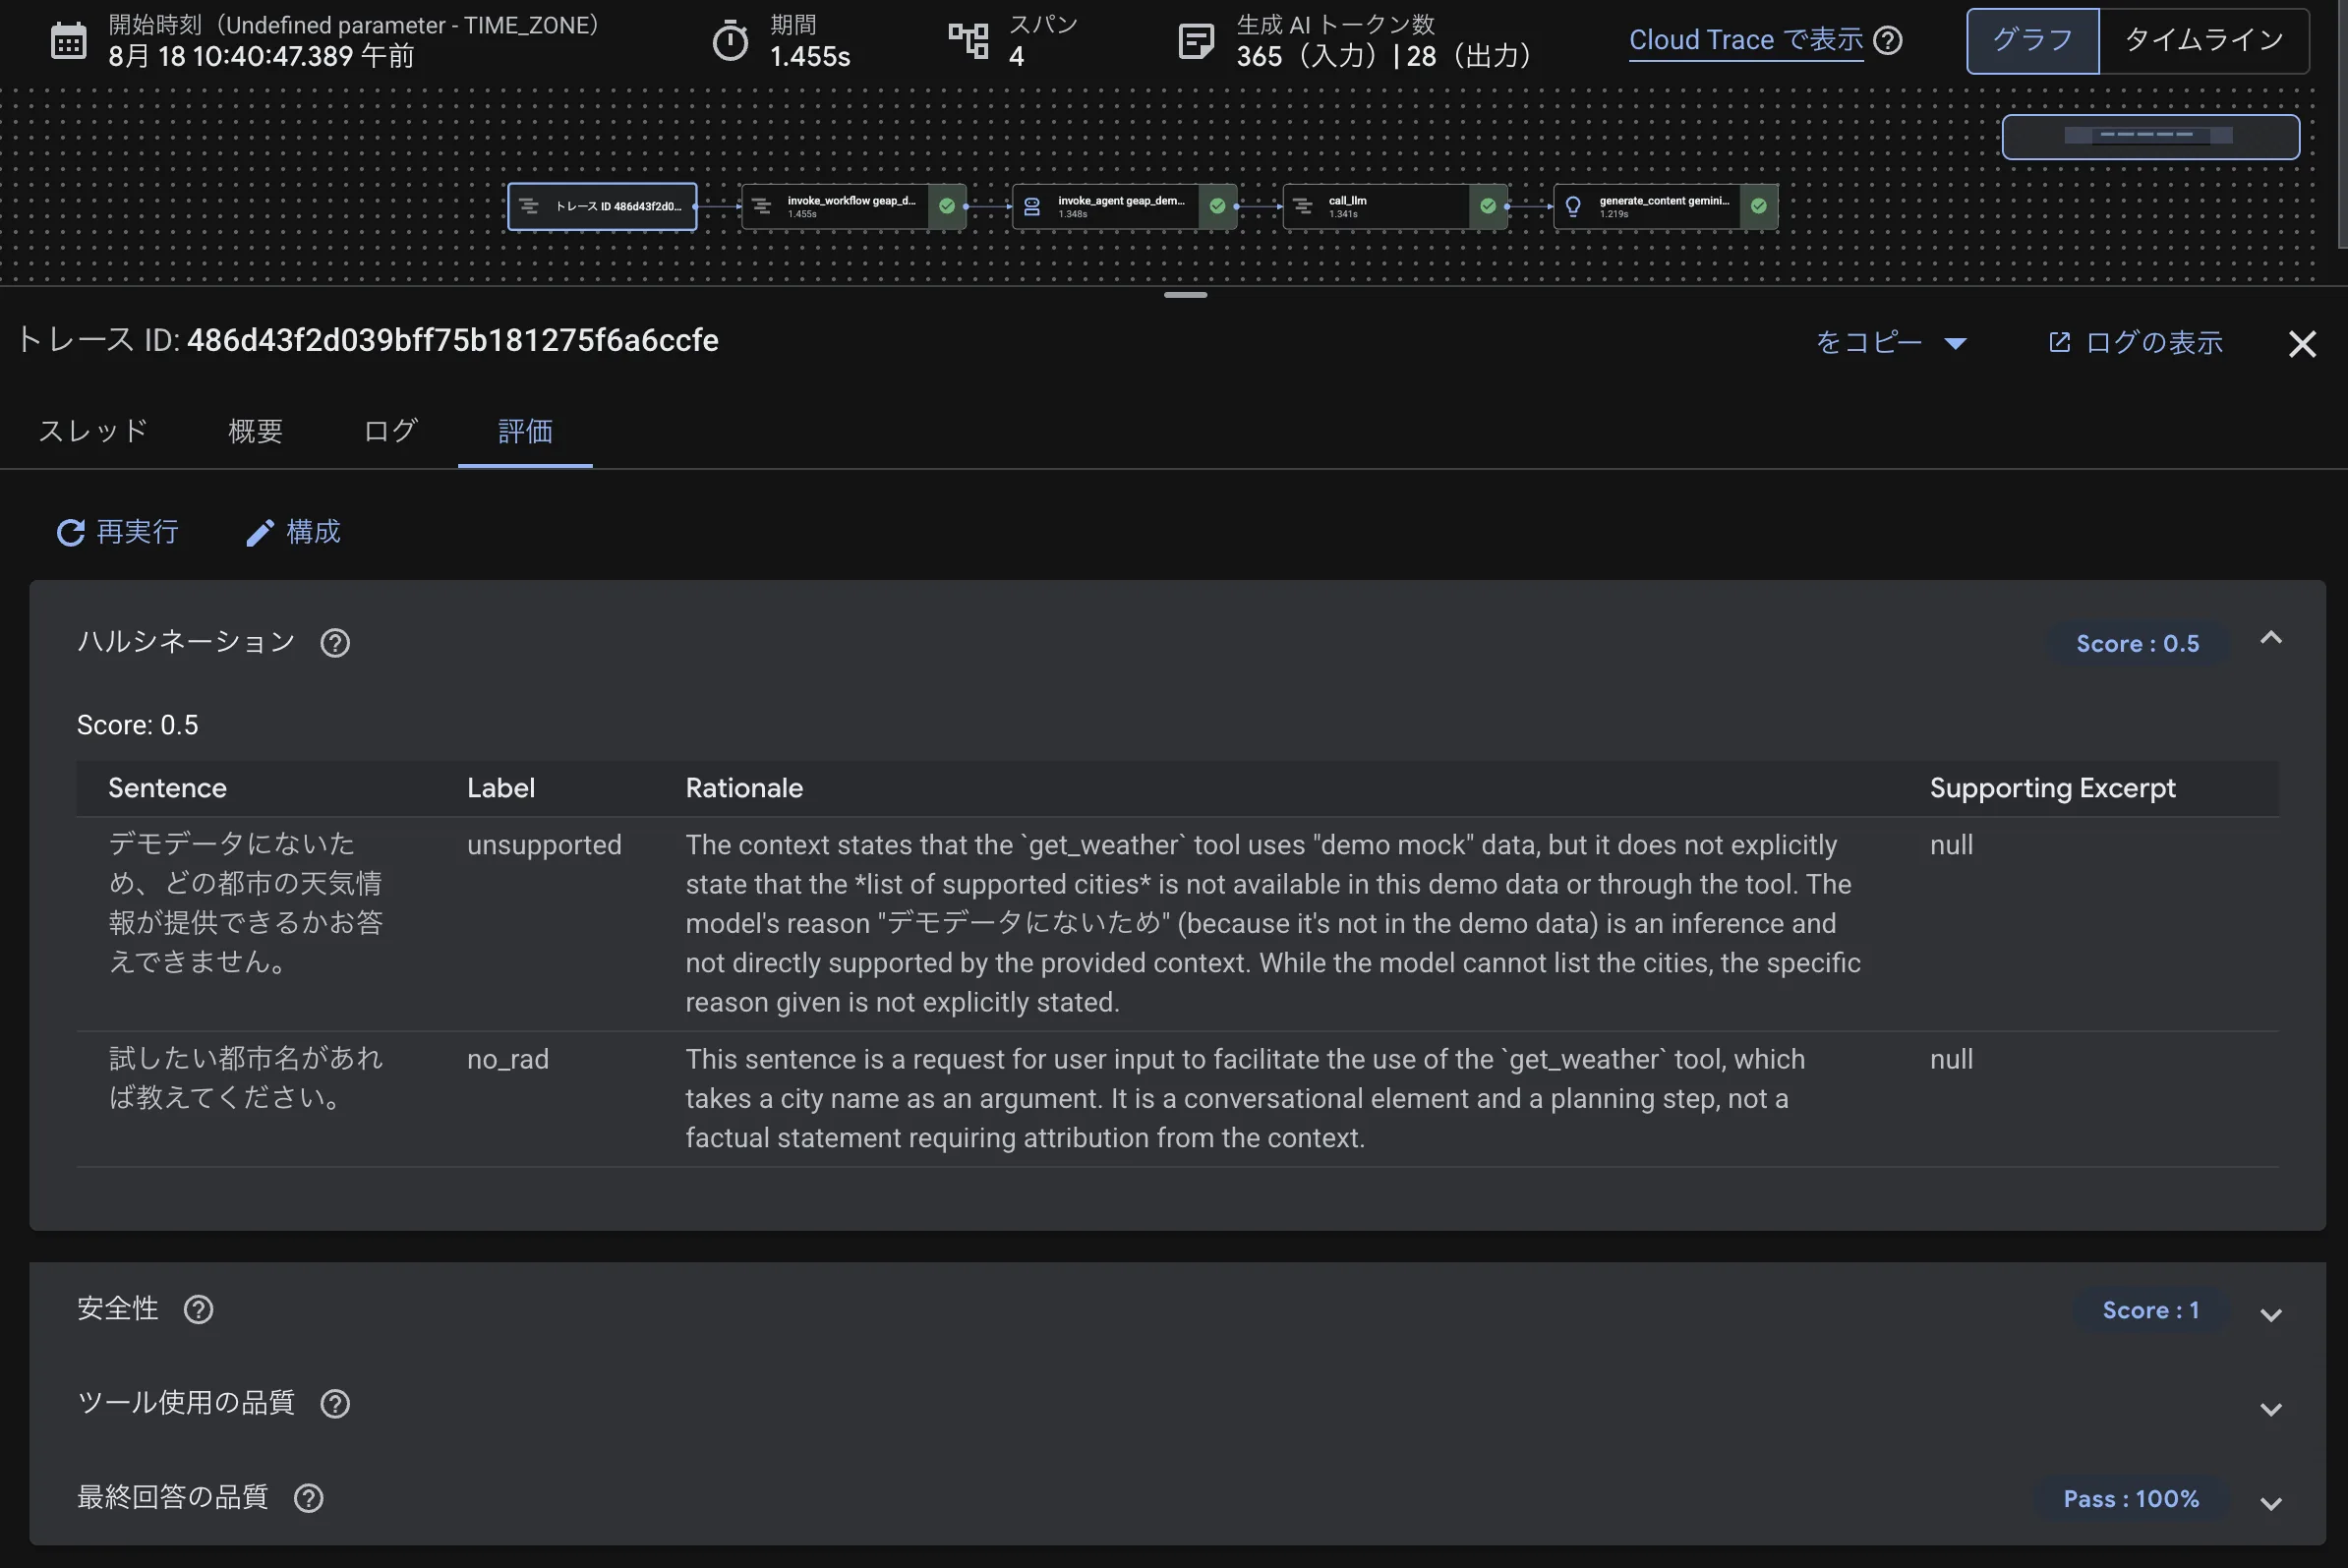This screenshot has width=2348, height=1568.
Task: Click the Score : 1 badge
Action: tap(2150, 1311)
